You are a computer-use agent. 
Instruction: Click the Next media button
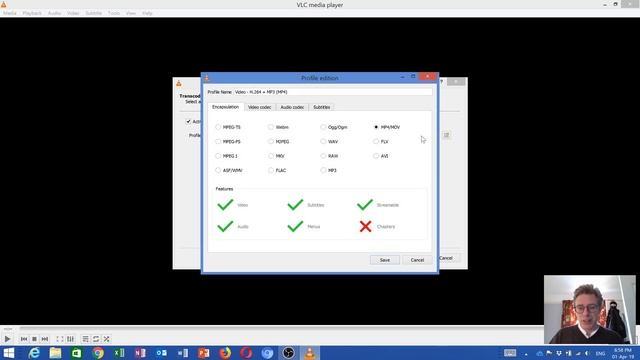(x=45, y=339)
